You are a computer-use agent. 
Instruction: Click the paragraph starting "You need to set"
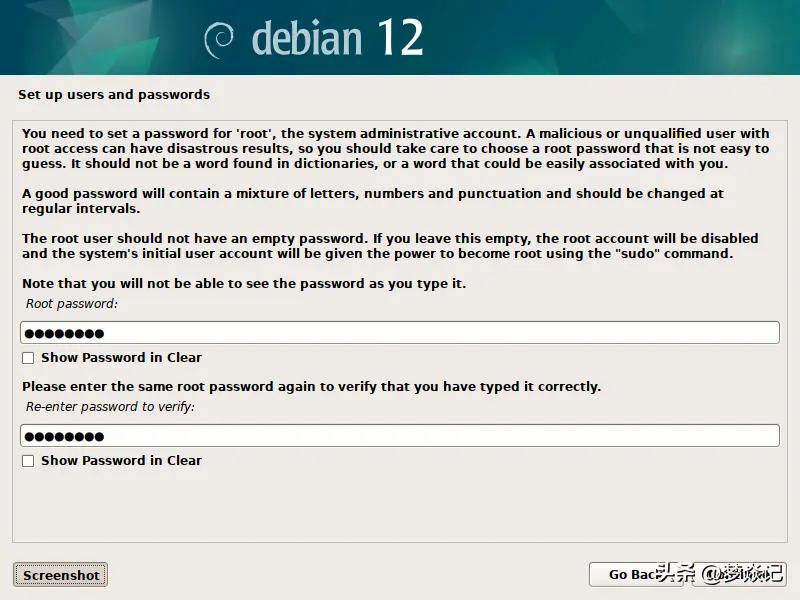[395, 149]
